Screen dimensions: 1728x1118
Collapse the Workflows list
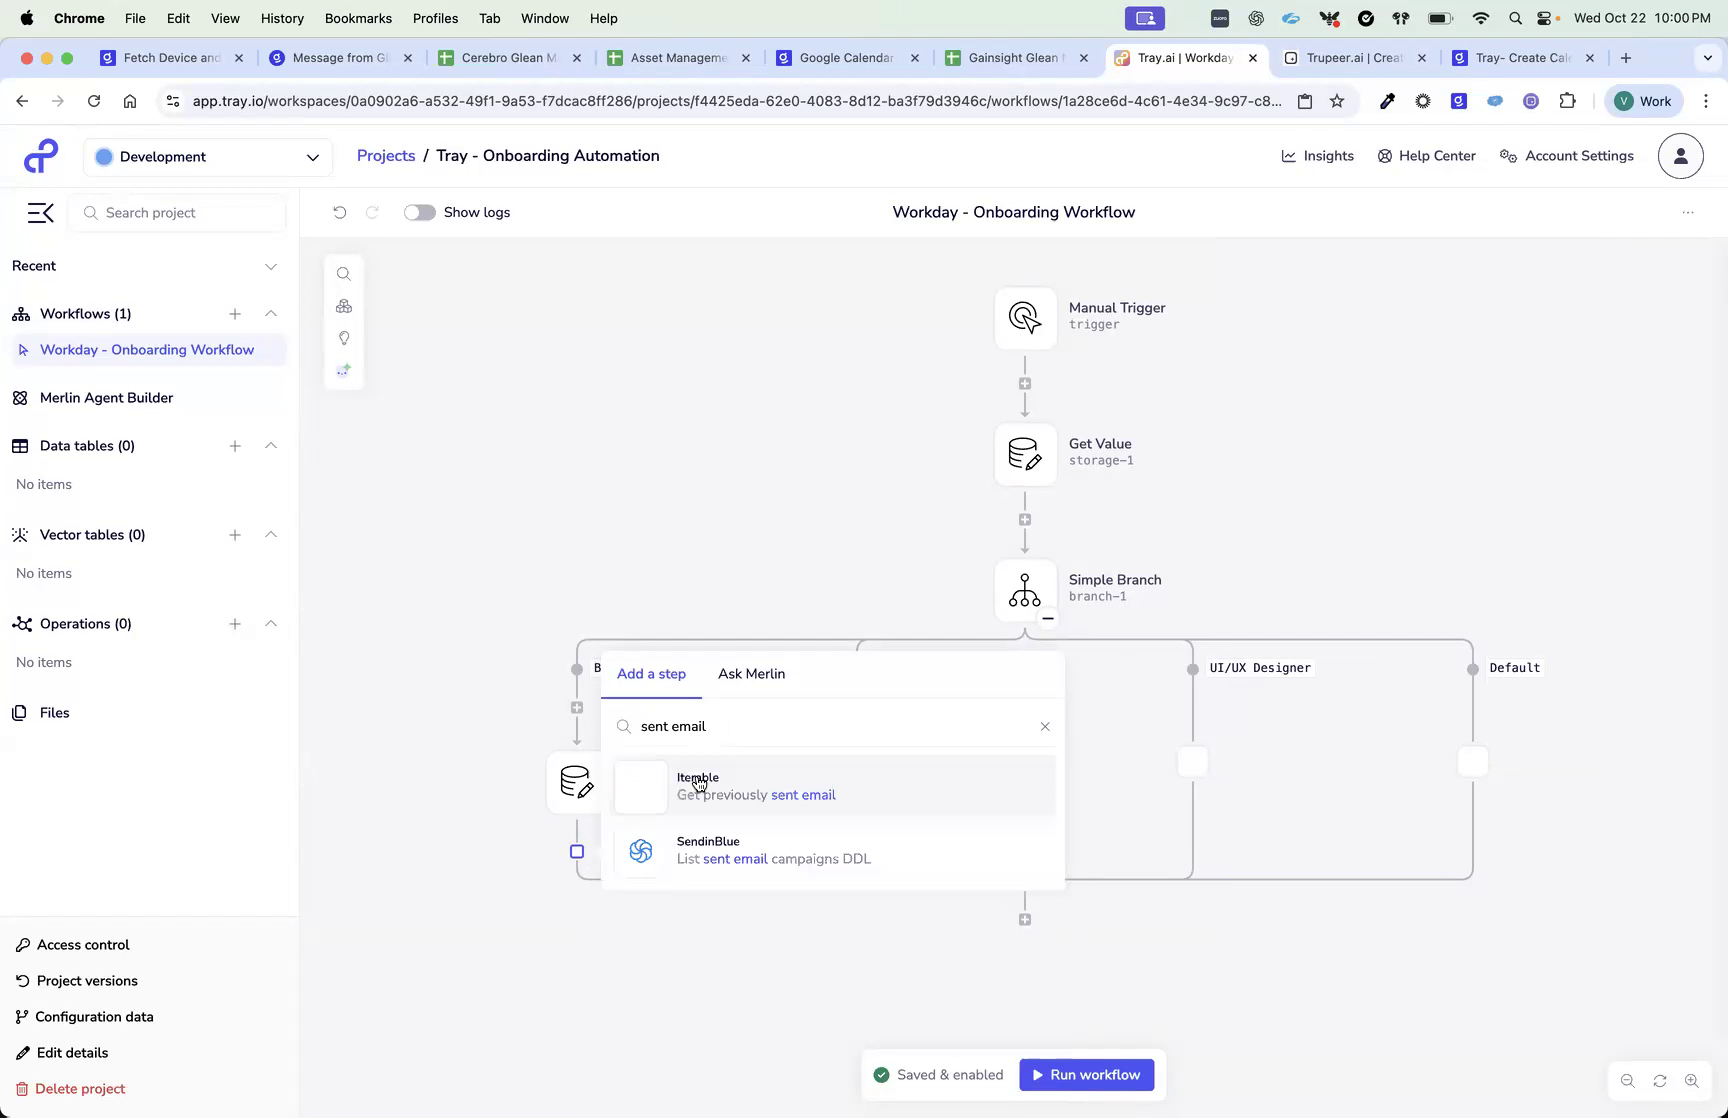271,313
